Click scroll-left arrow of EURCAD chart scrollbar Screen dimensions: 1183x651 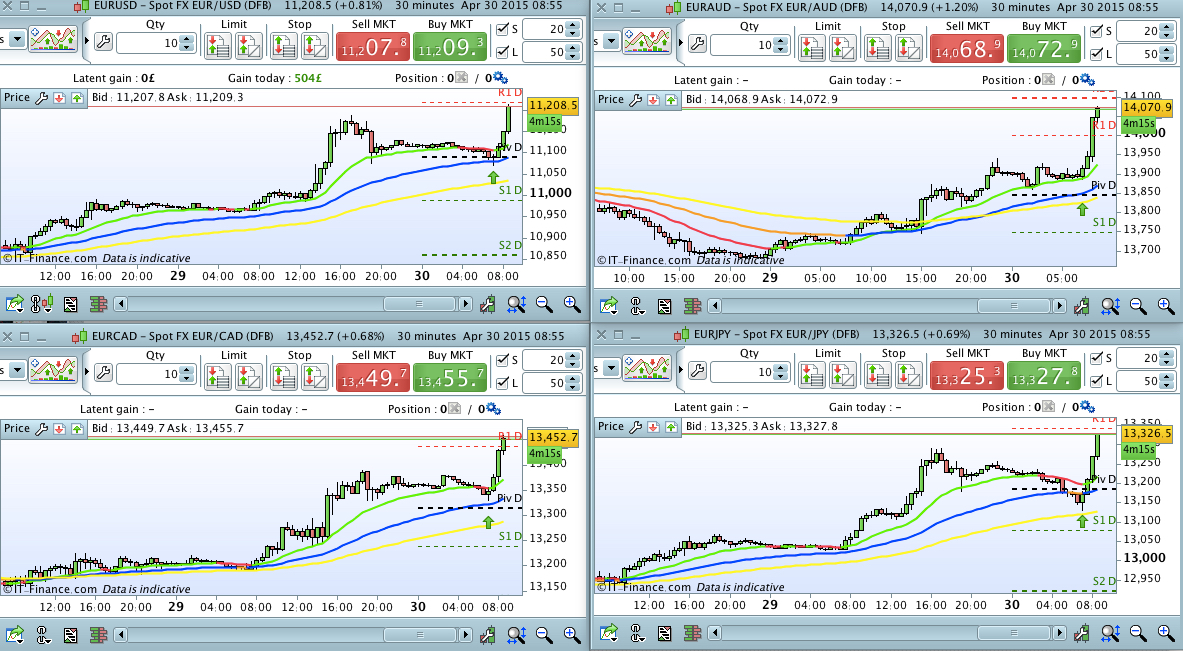(120, 634)
